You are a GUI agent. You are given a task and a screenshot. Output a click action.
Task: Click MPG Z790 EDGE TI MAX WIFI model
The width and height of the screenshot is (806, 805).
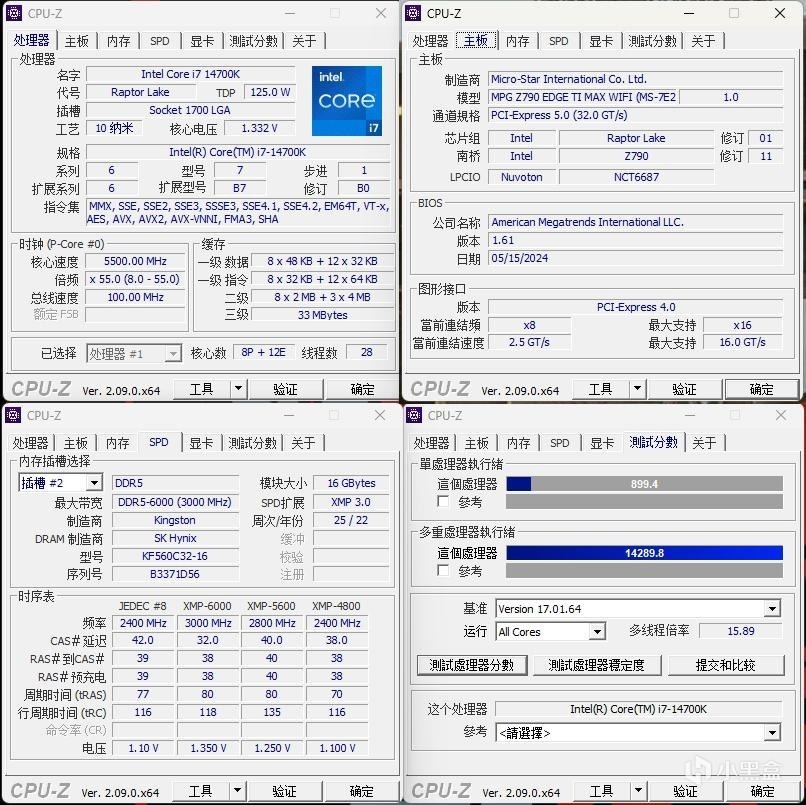coord(583,97)
